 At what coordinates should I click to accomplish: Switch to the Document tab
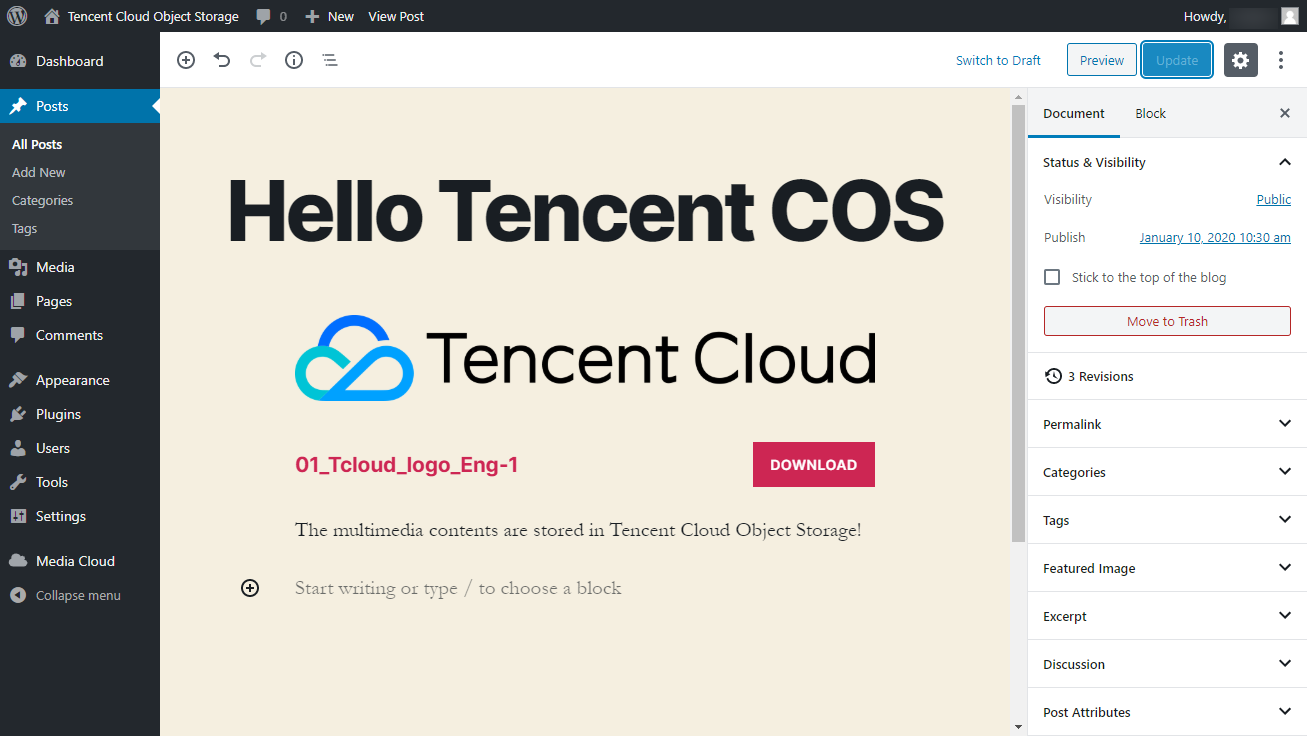tap(1074, 113)
